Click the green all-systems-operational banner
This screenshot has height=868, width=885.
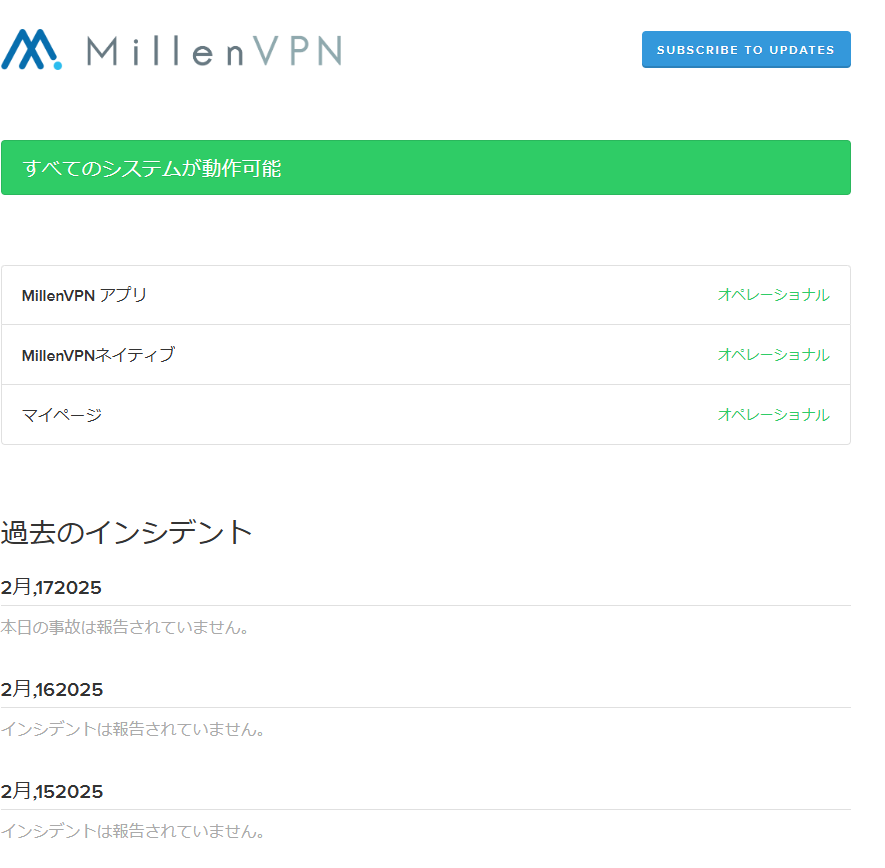425,168
